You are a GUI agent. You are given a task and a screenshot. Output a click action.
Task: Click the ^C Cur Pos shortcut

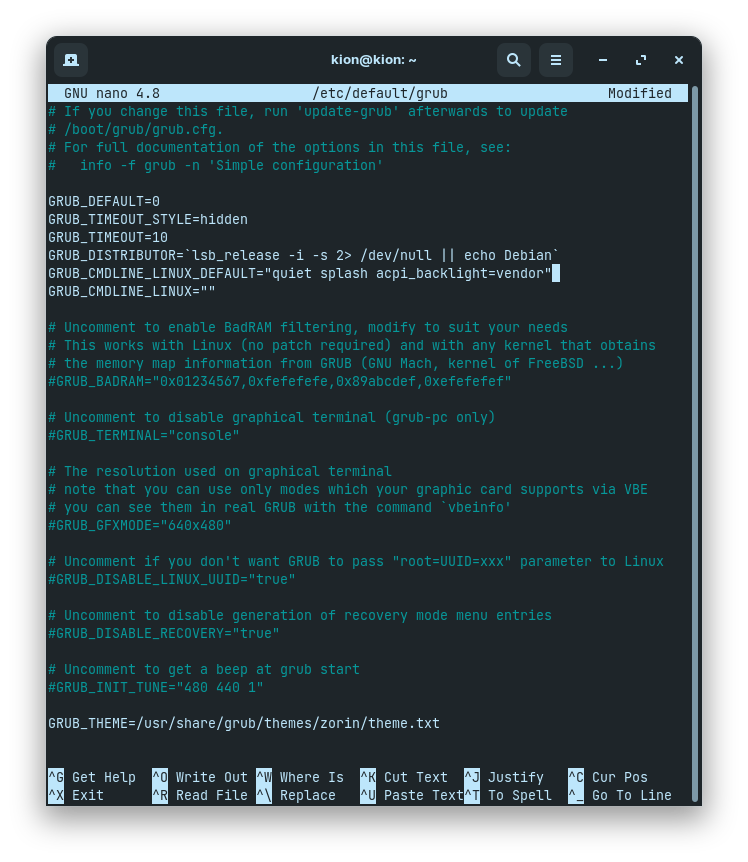coord(608,777)
